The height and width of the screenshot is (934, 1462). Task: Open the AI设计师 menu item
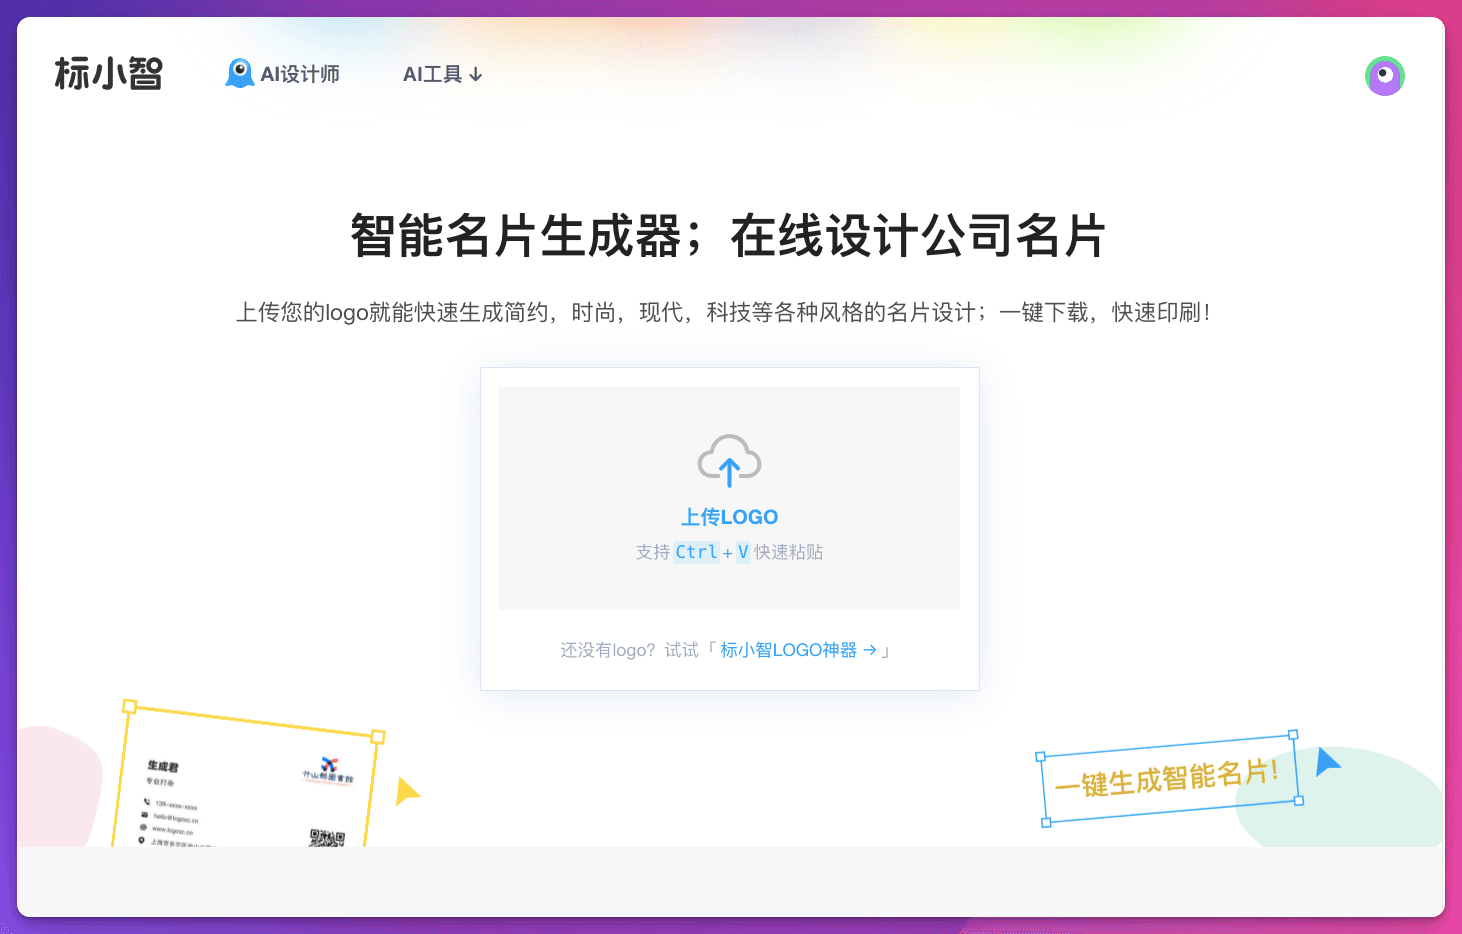283,74
